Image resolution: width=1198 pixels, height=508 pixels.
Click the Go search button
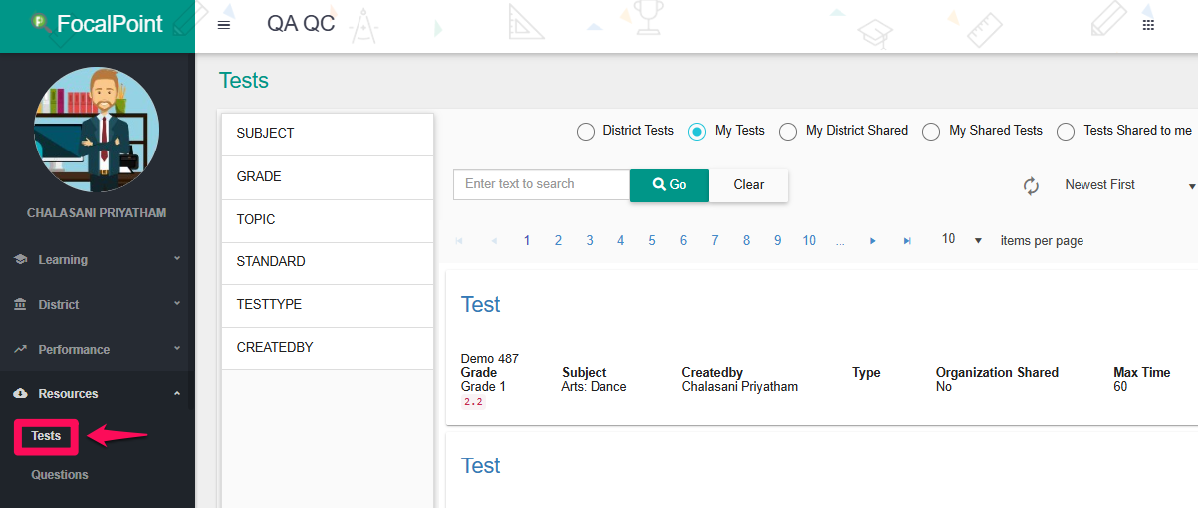669,185
